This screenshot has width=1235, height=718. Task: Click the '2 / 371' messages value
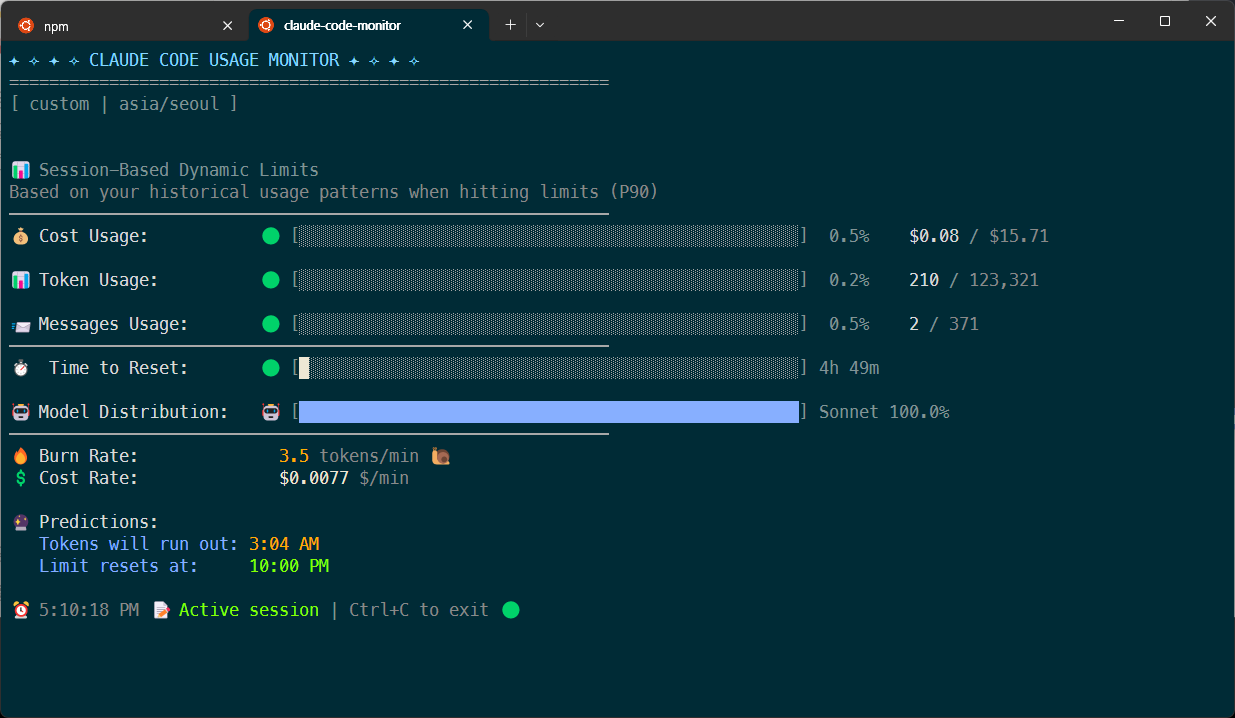(944, 325)
